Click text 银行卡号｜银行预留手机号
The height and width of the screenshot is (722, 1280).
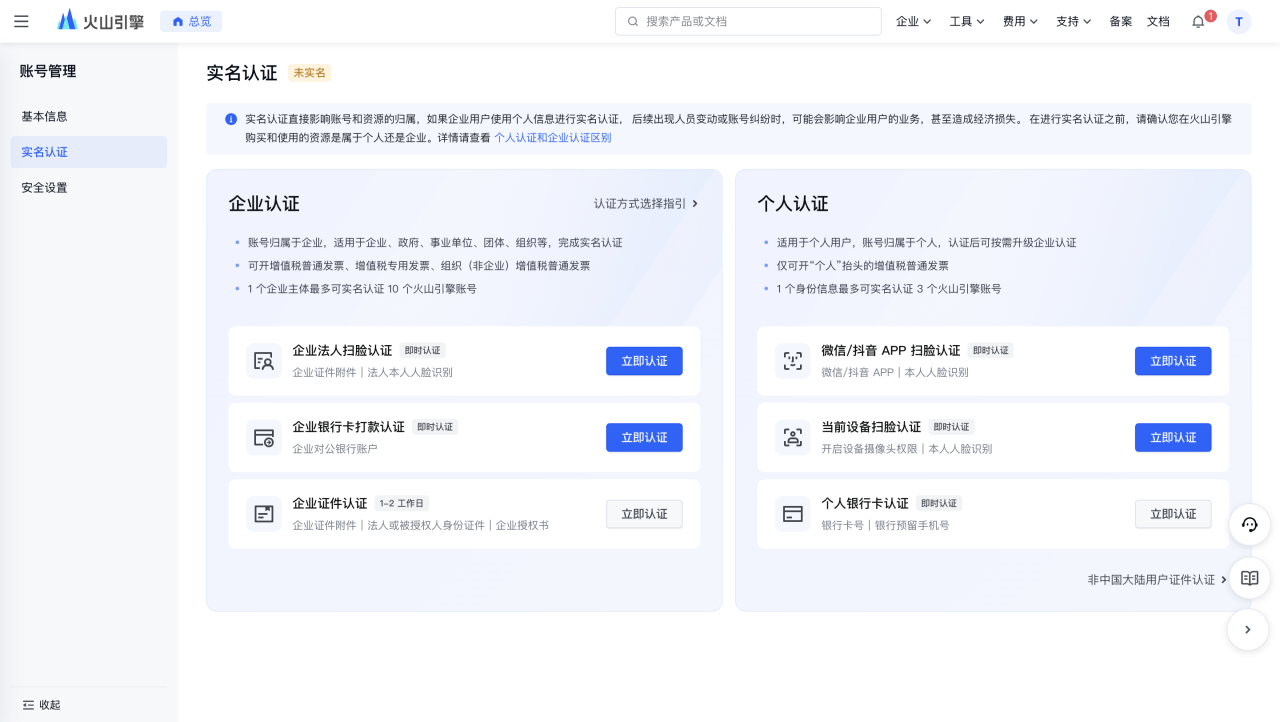coord(885,525)
